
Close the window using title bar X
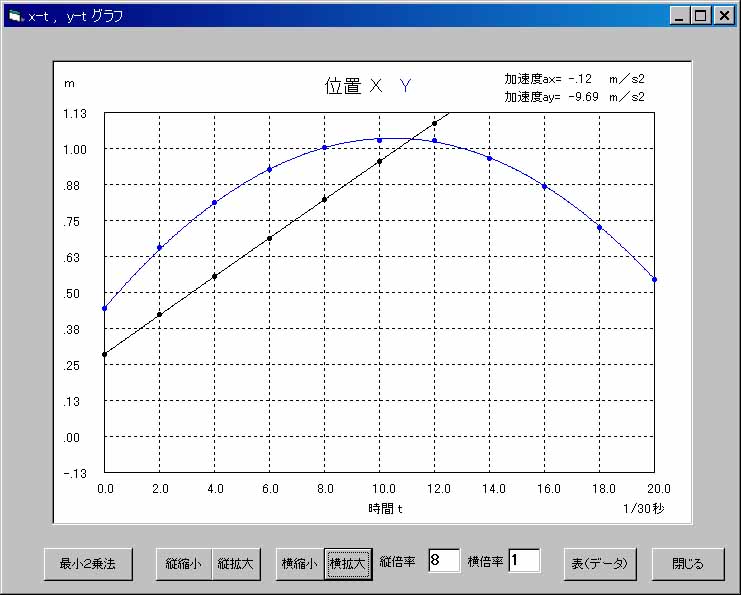click(722, 16)
